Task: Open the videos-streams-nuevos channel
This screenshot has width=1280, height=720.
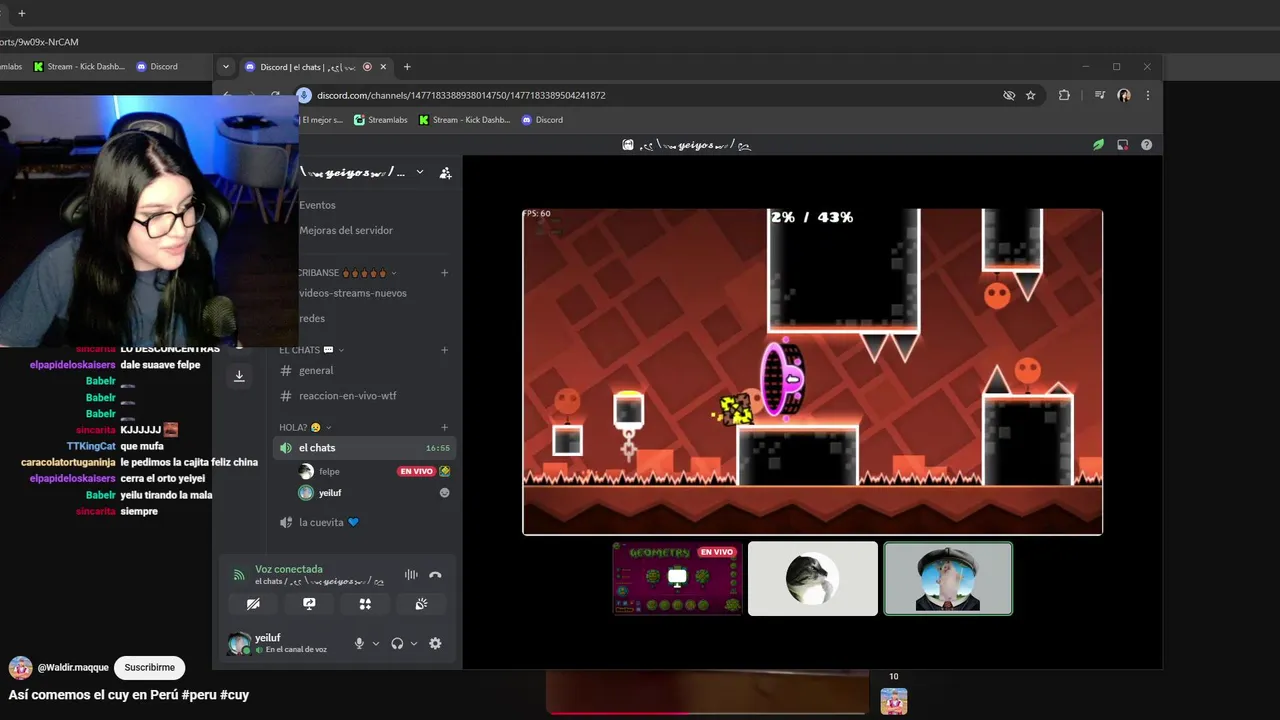Action: [353, 293]
